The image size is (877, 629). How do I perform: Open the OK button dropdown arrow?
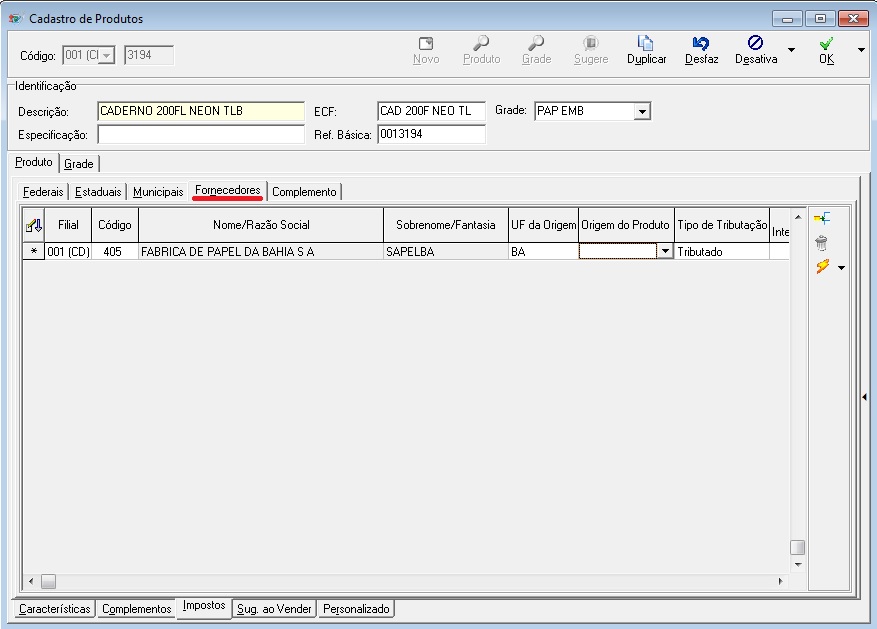(861, 50)
